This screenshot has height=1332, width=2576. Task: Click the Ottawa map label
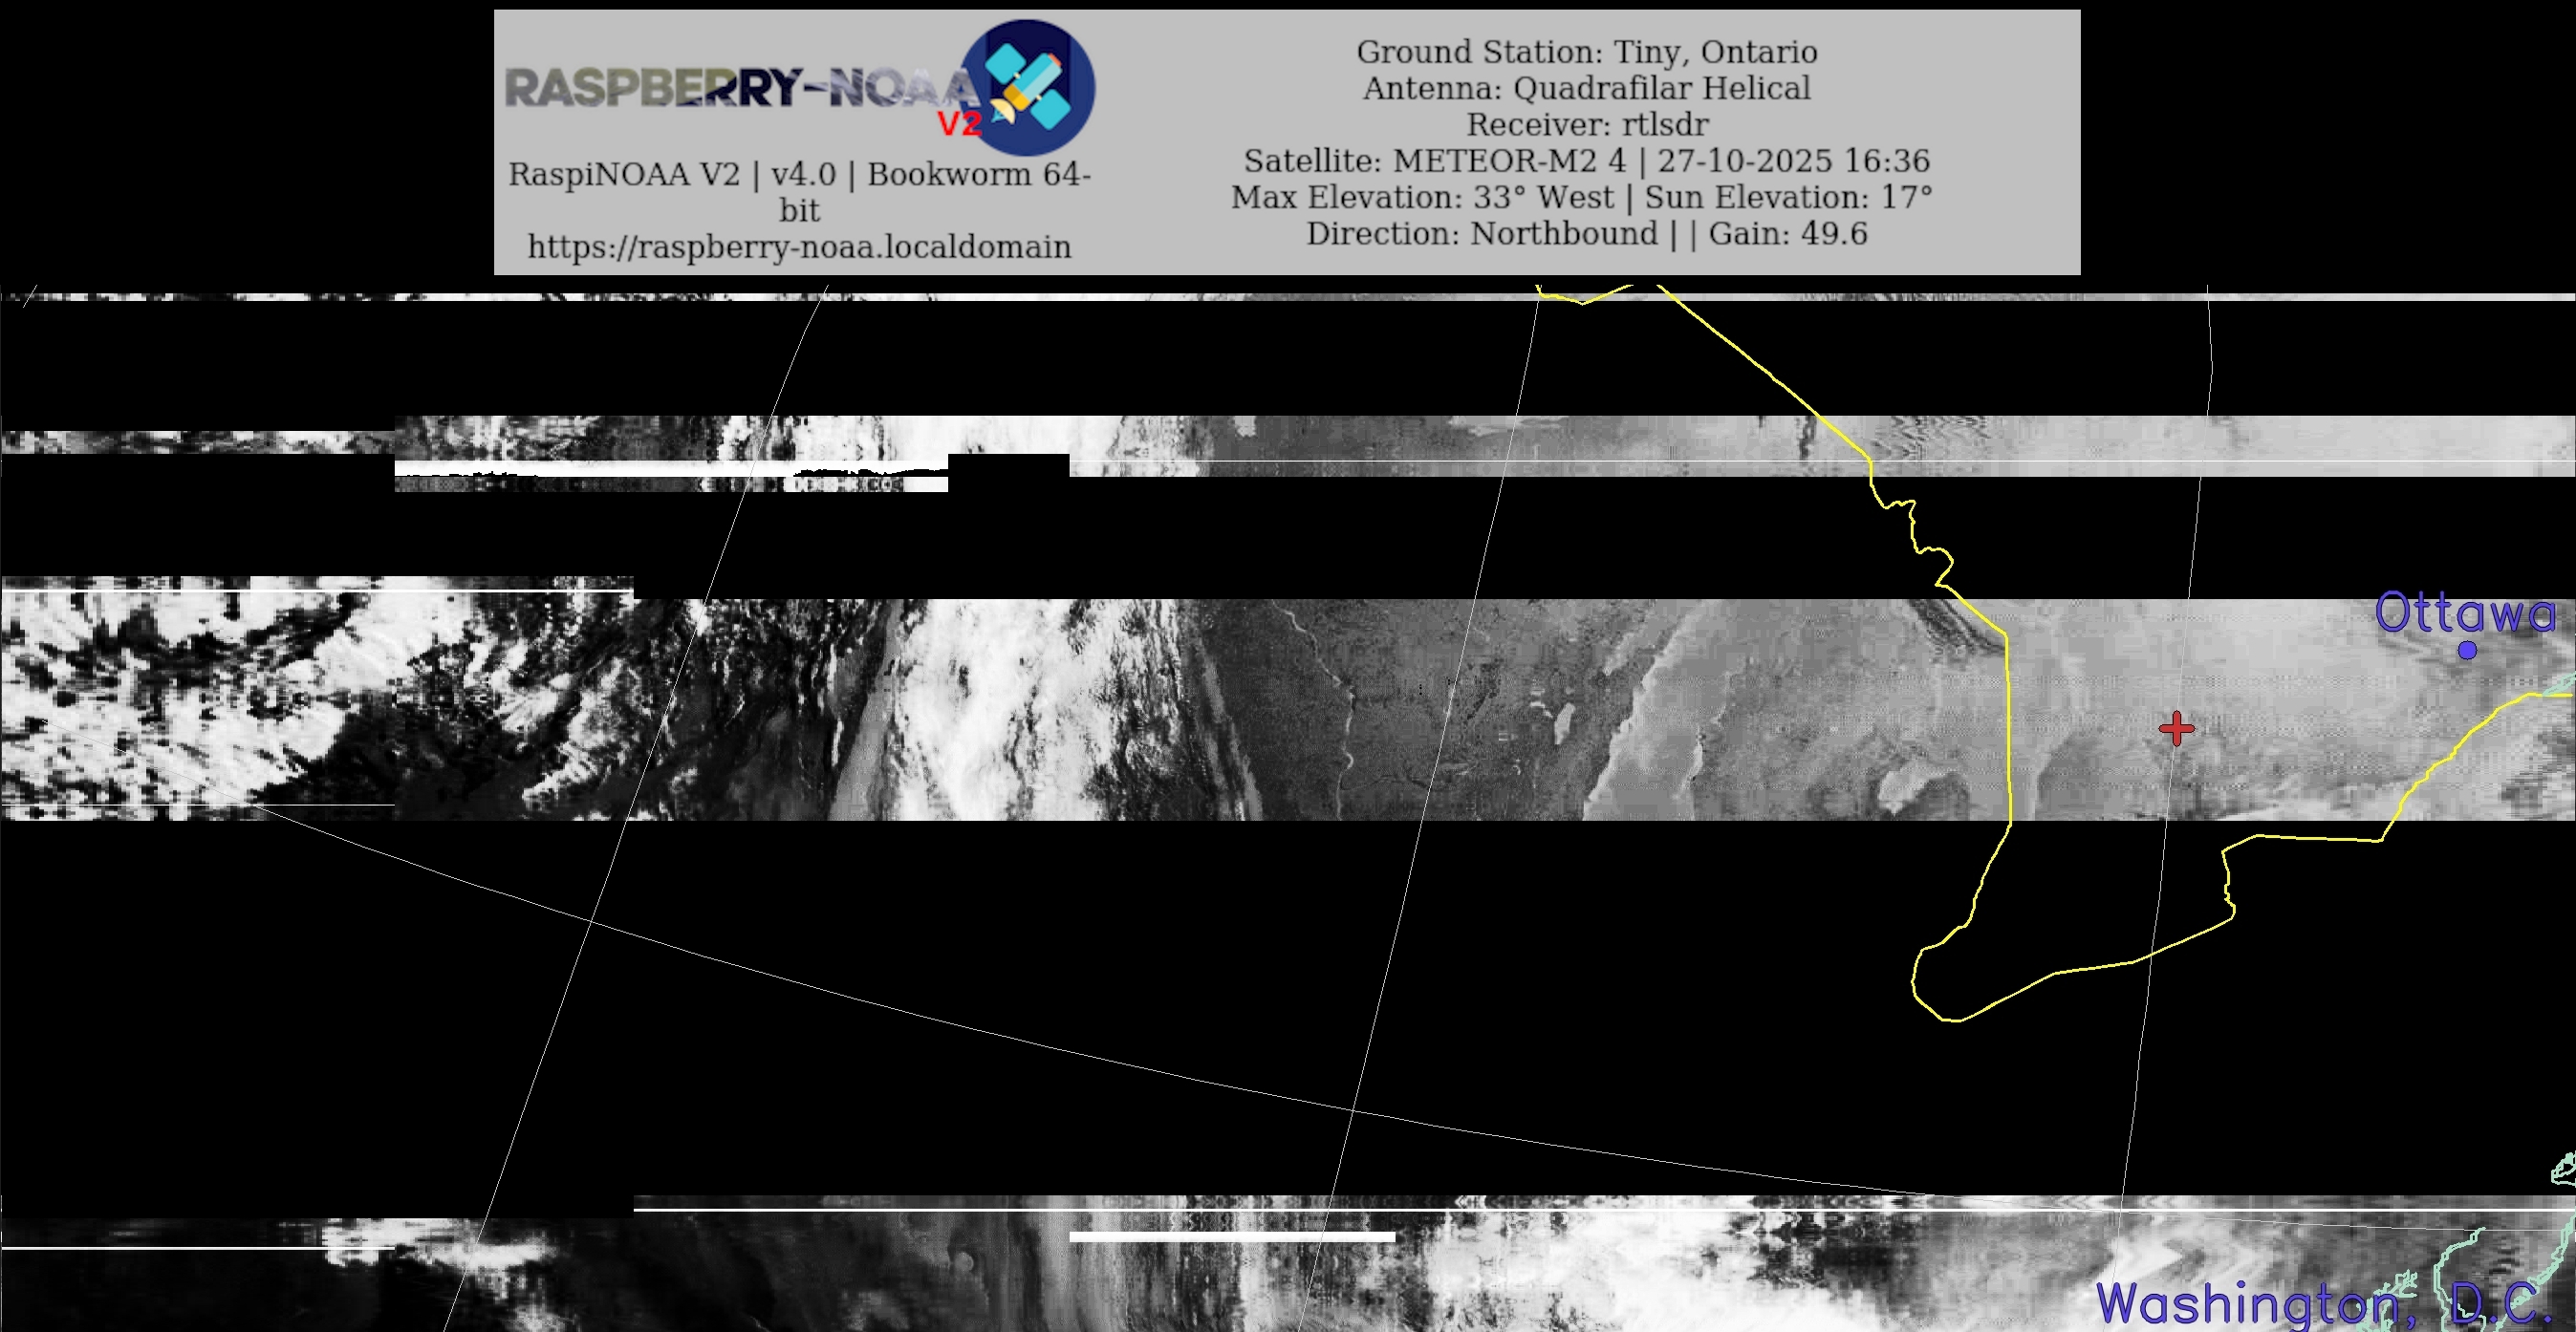tap(2464, 612)
